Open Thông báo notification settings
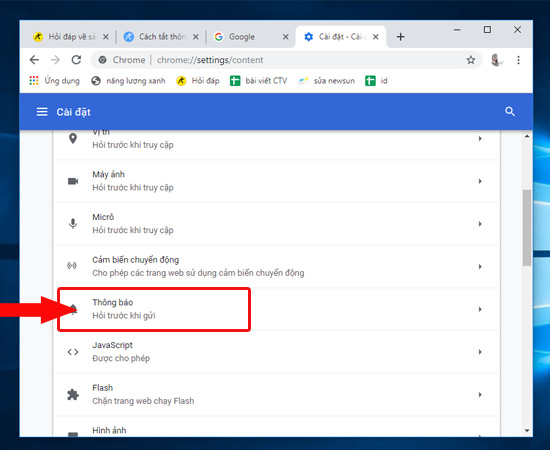This screenshot has height=450, width=550. (x=276, y=309)
